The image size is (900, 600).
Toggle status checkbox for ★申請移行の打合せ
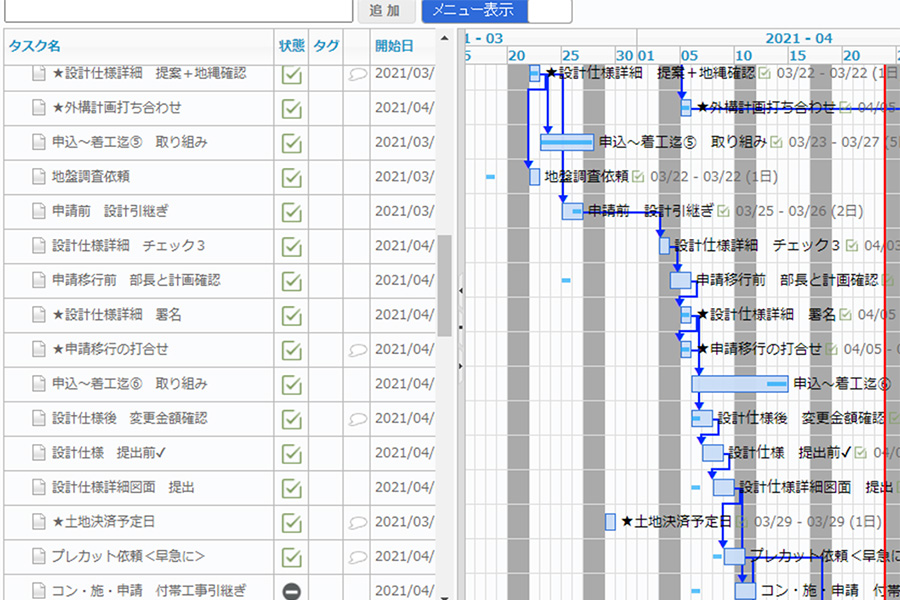coord(292,350)
